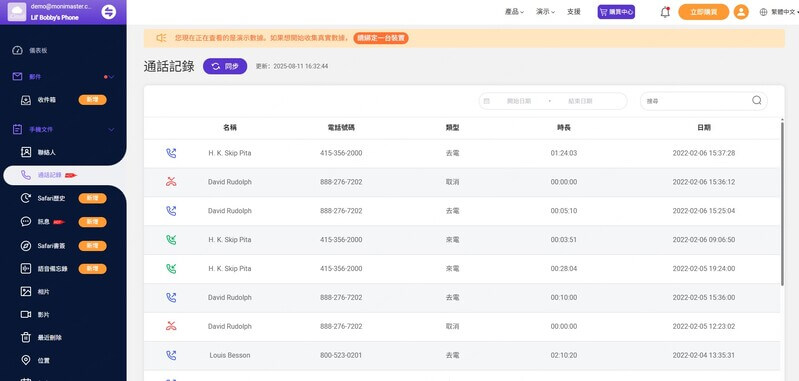This screenshot has height=381, width=799.
Task: Expand the 演示 dropdown in top navigation
Action: pos(545,12)
